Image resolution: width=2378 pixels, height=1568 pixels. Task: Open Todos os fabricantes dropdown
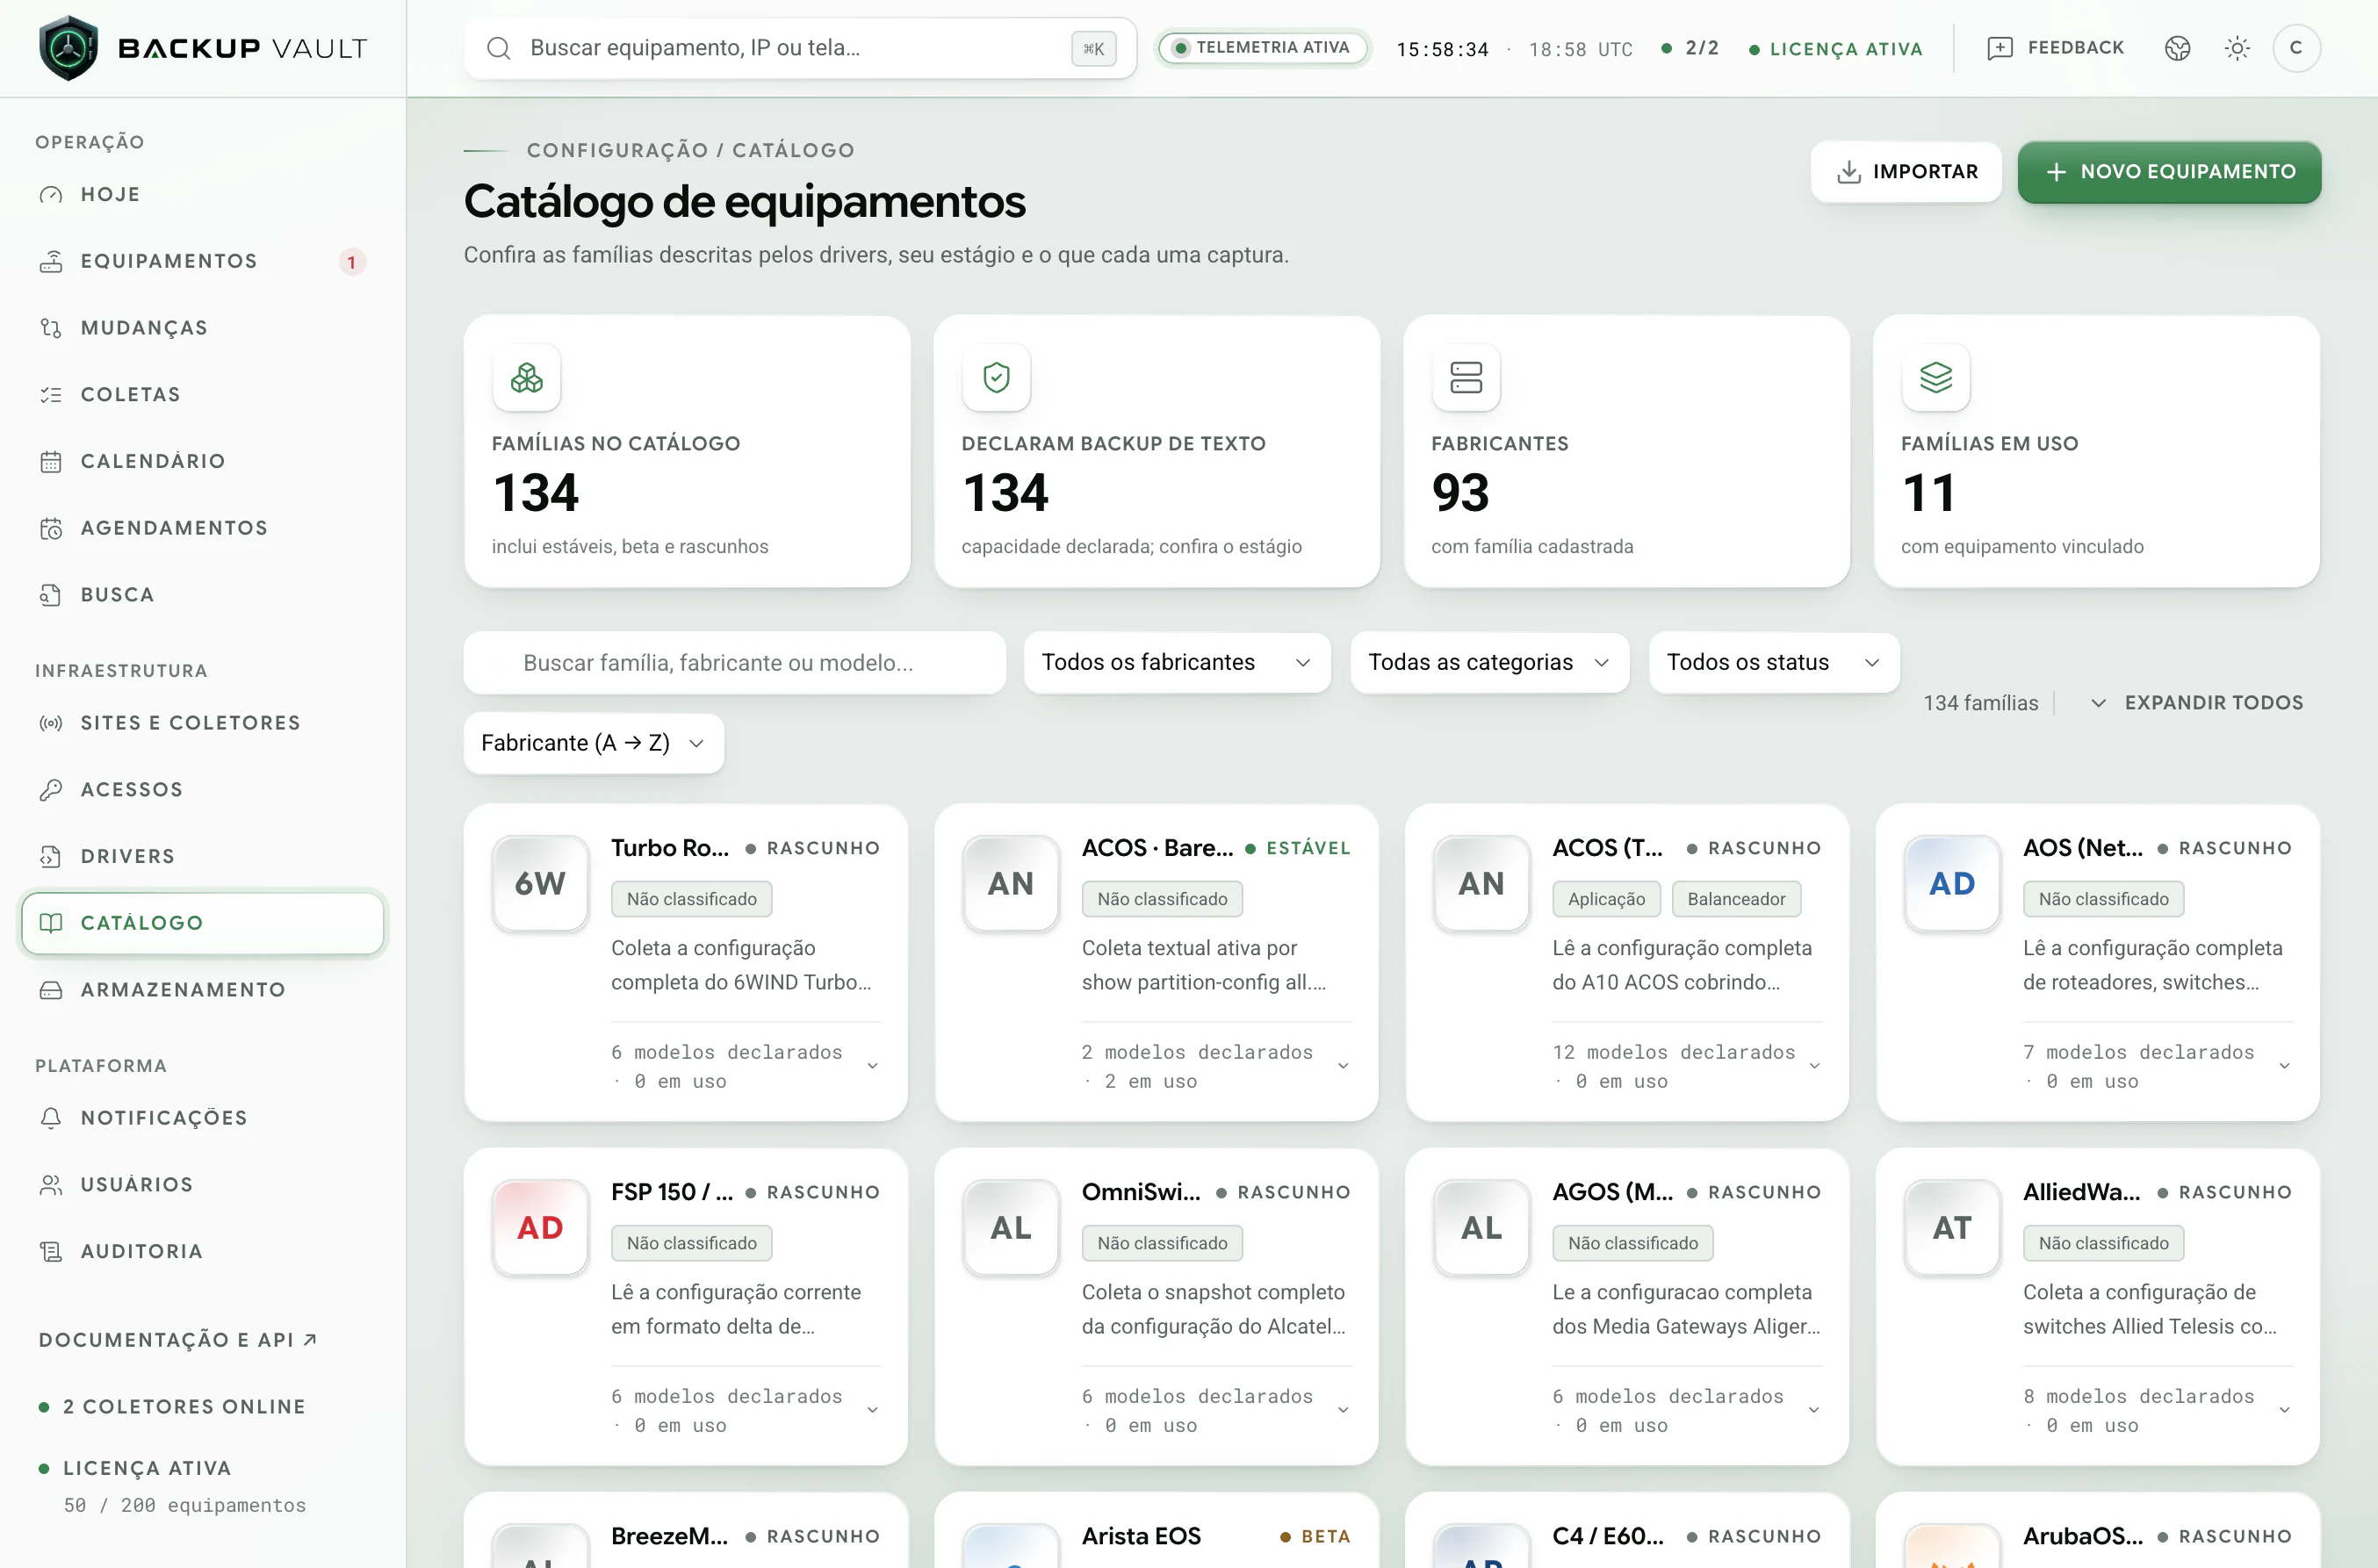coord(1177,662)
